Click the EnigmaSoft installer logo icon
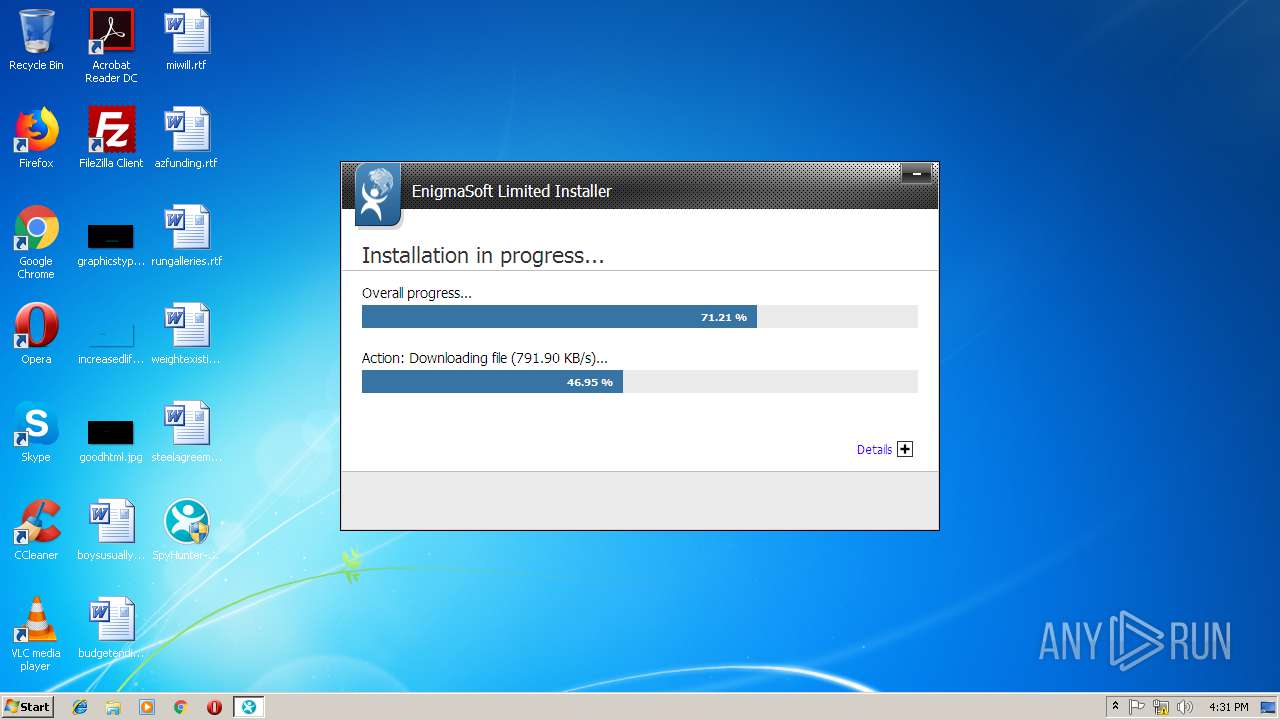 (378, 194)
